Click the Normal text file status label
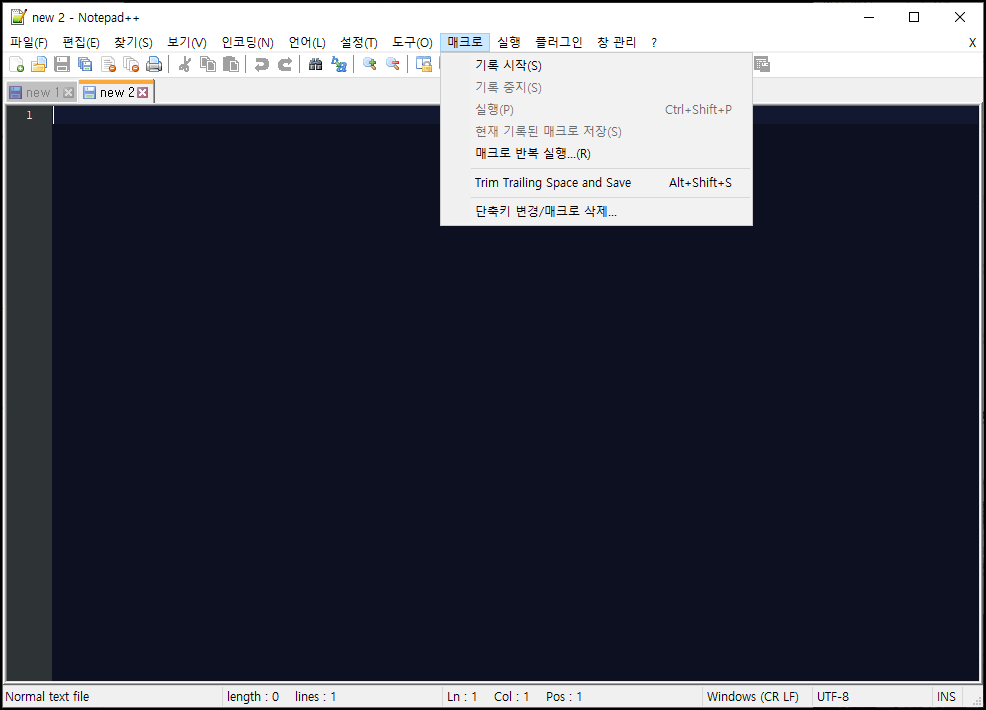The width and height of the screenshot is (986, 710). point(47,697)
